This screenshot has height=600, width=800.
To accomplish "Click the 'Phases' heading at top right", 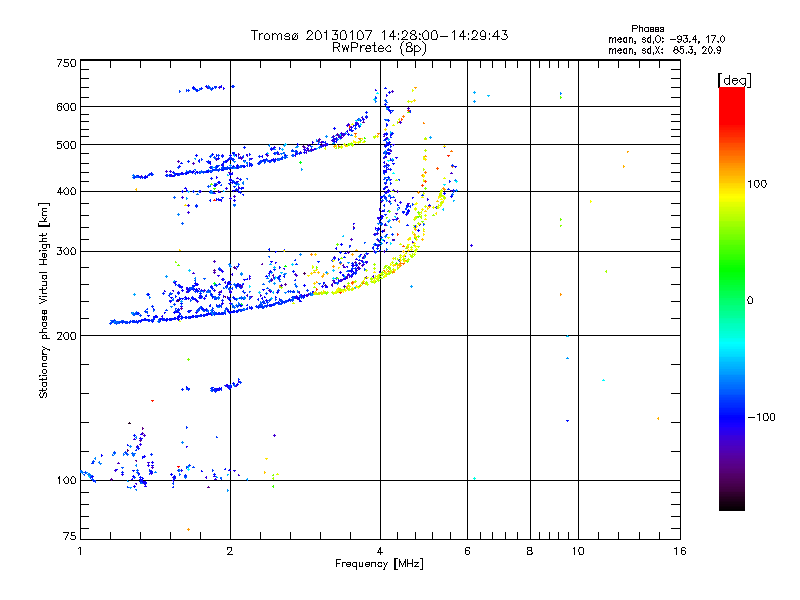I will [x=647, y=29].
